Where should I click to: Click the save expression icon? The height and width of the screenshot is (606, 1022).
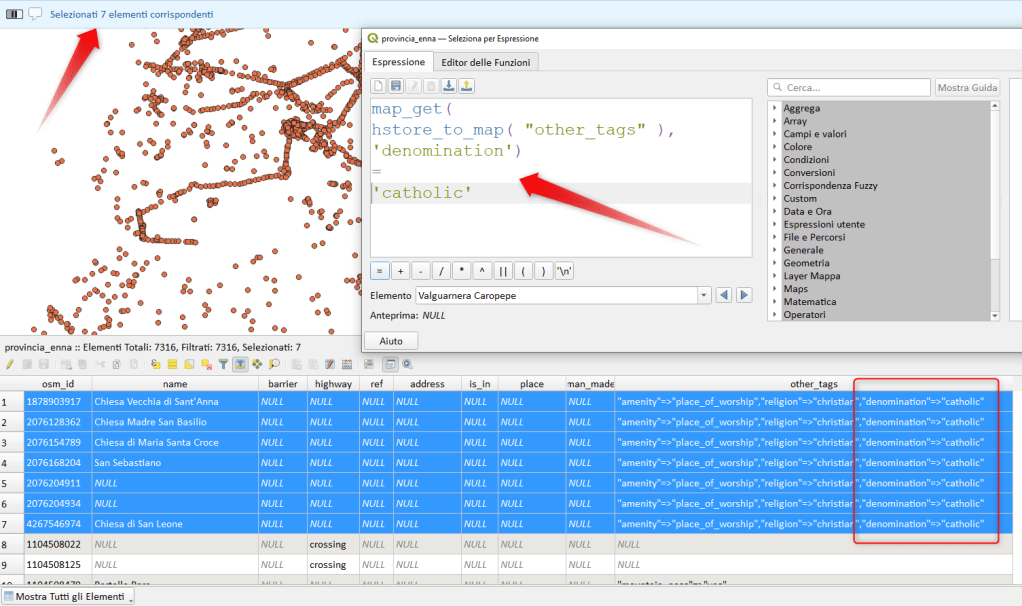396,87
